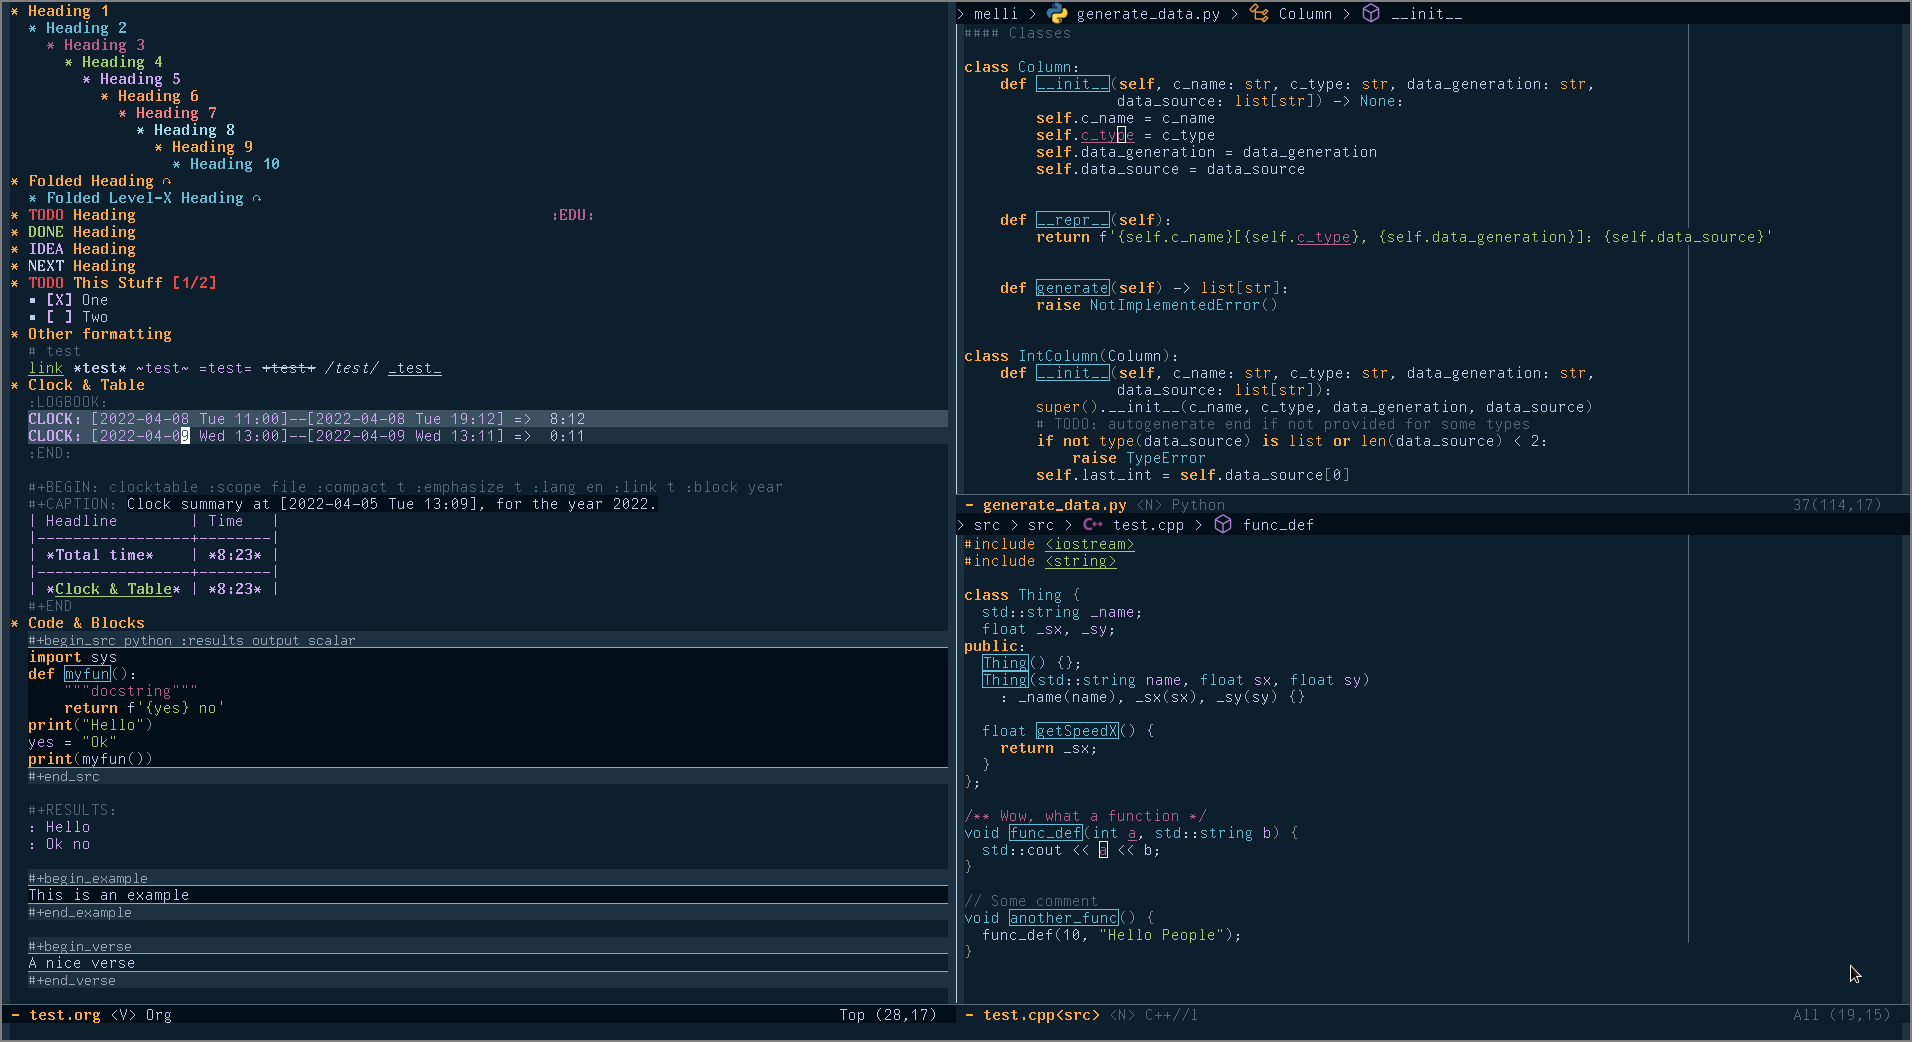Click the IDEA keyword on IDEA Heading
The height and width of the screenshot is (1042, 1912).
click(46, 249)
